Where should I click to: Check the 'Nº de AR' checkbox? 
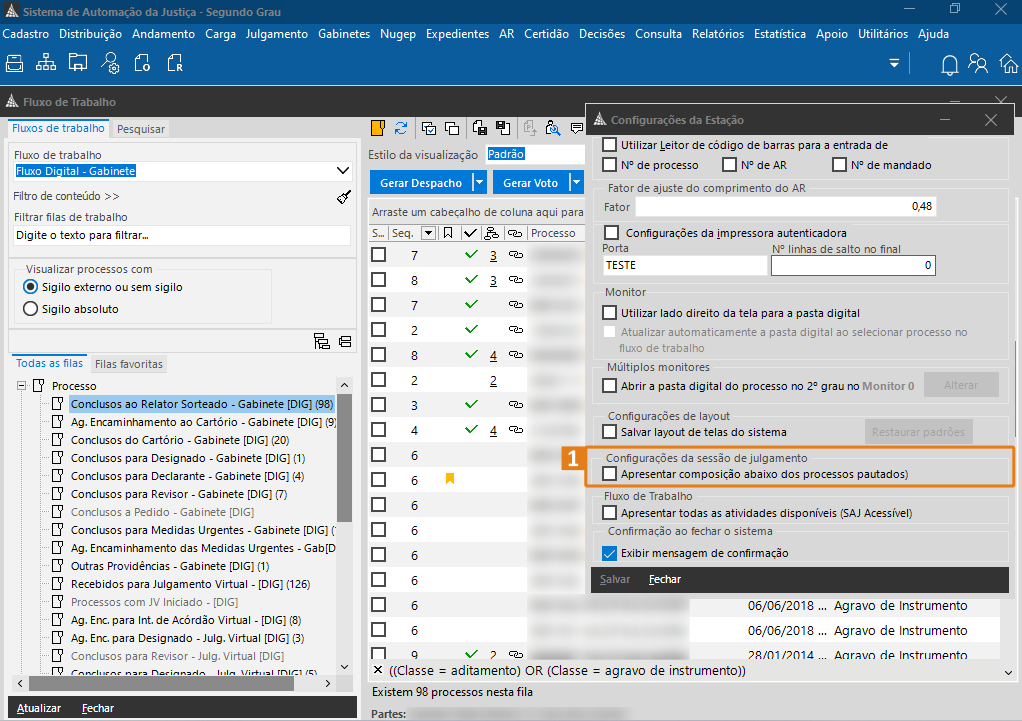(x=729, y=164)
